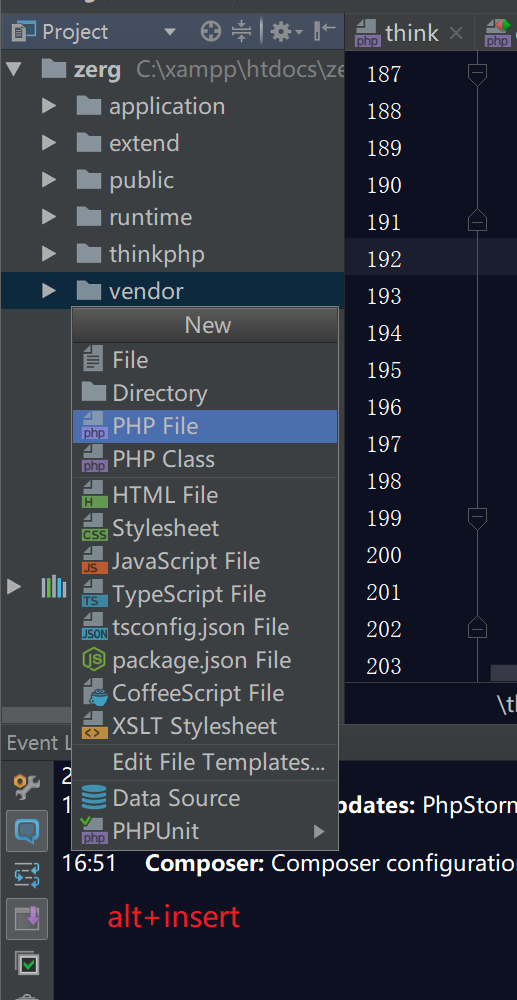Toggle soft wraps icon in Event Log
This screenshot has width=517, height=1000.
pos(27,874)
